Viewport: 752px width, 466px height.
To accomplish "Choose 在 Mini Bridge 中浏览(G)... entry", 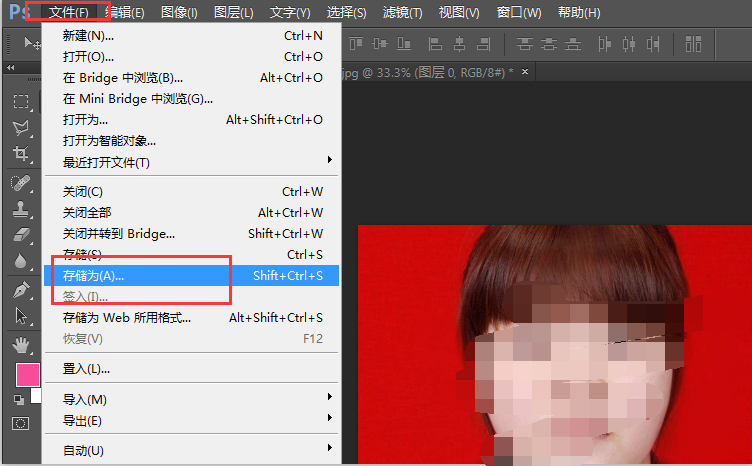I will pyautogui.click(x=191, y=99).
